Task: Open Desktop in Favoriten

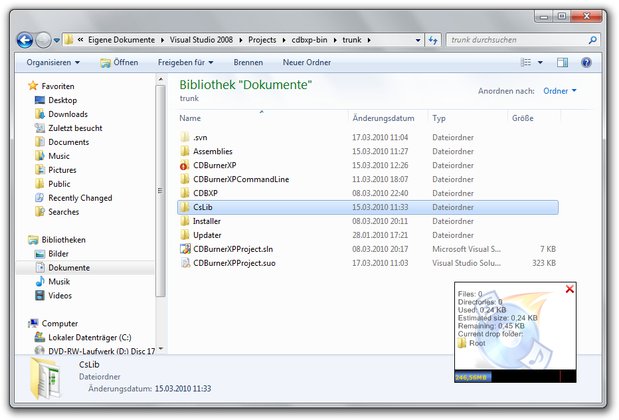Action: (56, 100)
